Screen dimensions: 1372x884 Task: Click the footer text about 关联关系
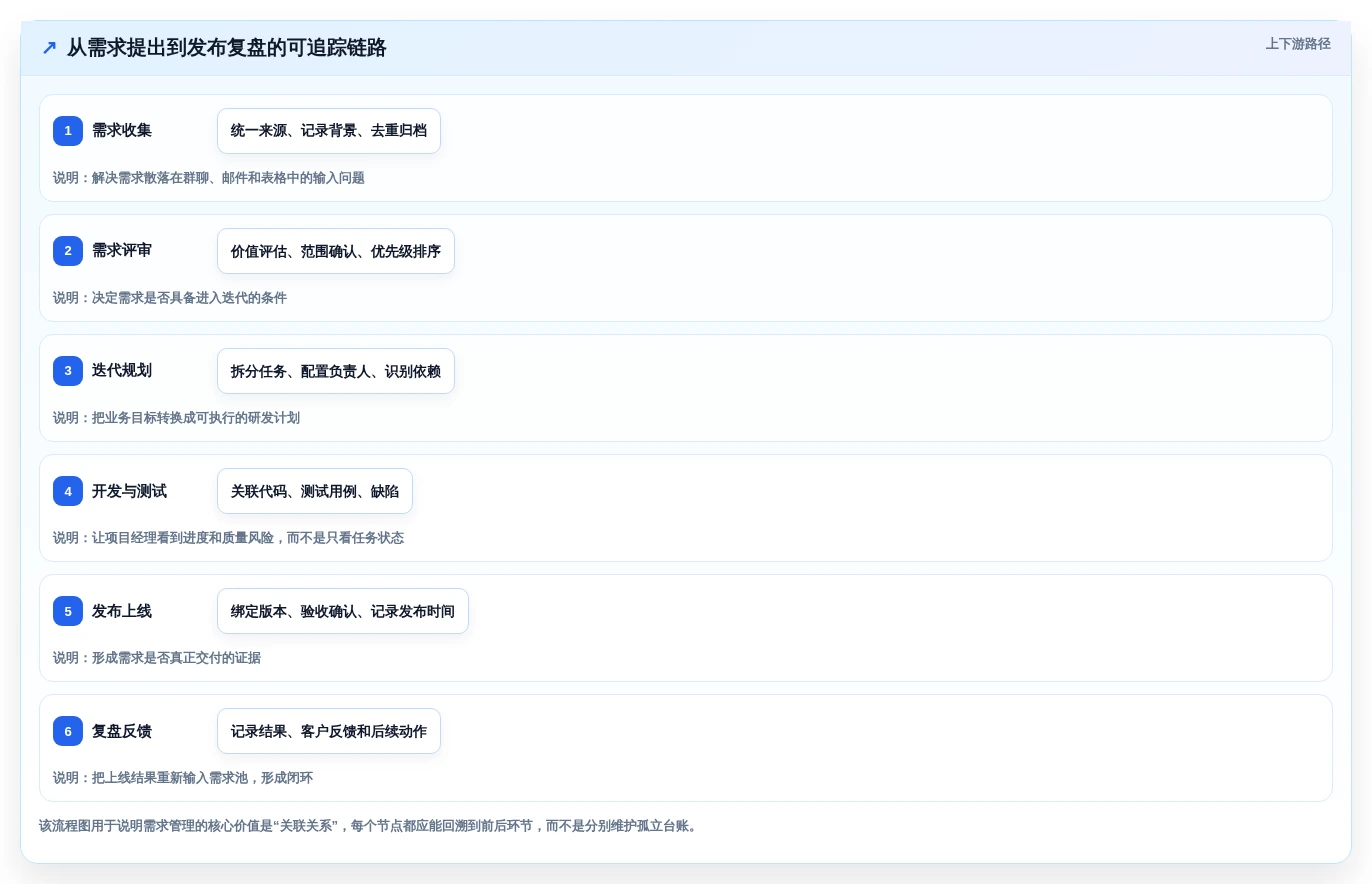[x=368, y=826]
